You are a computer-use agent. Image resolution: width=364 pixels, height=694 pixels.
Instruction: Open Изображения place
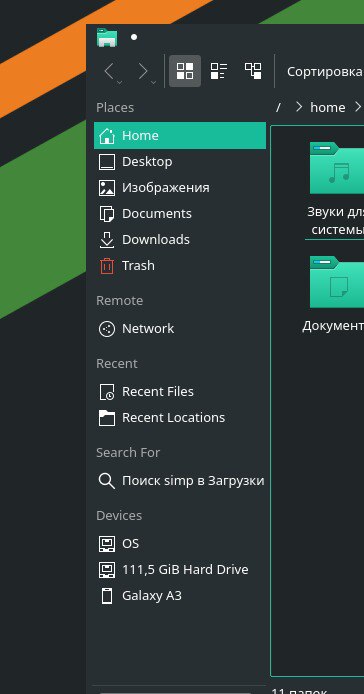point(180,188)
